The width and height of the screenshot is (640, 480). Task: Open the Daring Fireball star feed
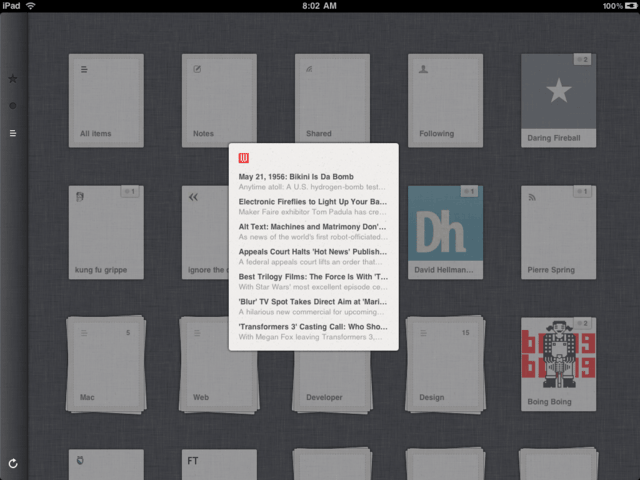558,100
